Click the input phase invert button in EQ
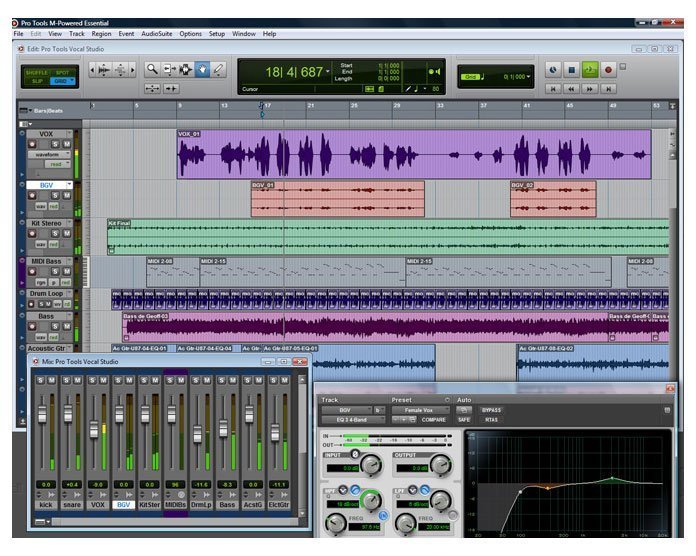Image resolution: width=696 pixels, height=556 pixels. click(x=355, y=454)
